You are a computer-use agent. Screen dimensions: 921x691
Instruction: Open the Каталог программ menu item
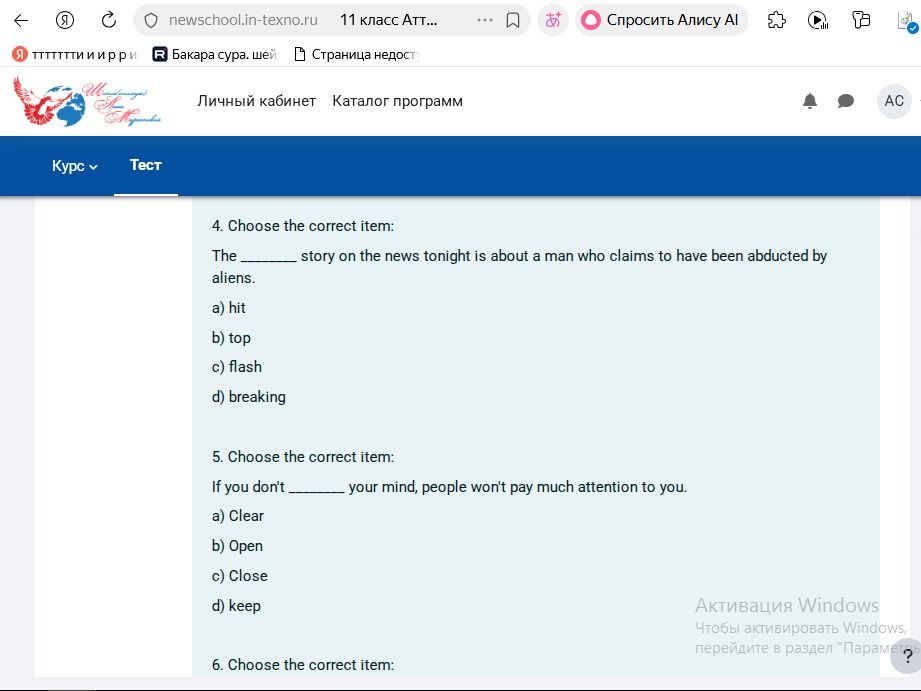tap(398, 101)
